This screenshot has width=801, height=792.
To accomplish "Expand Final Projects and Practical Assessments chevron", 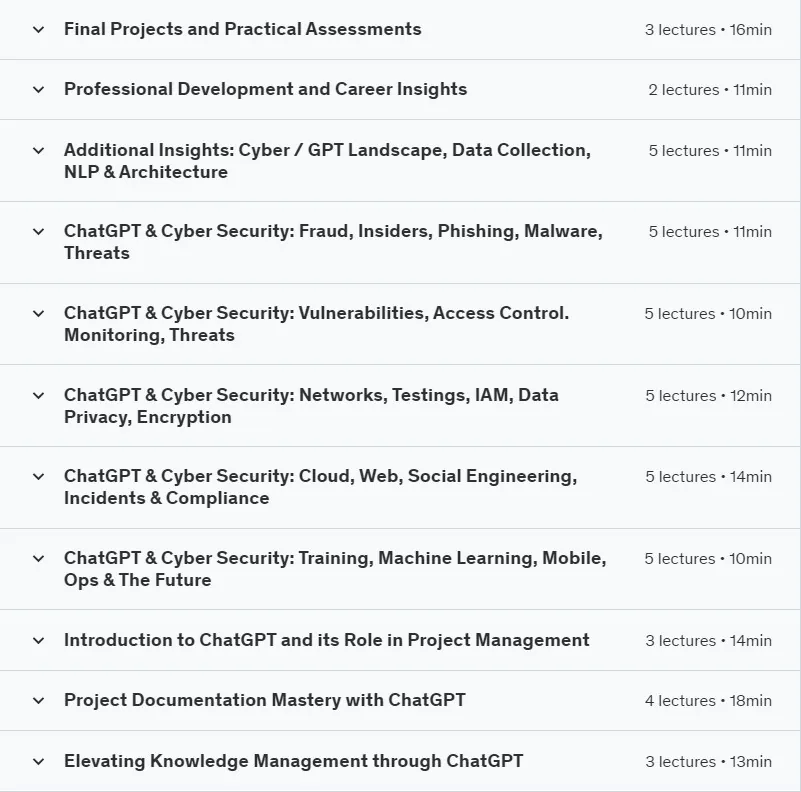I will 38,30.
